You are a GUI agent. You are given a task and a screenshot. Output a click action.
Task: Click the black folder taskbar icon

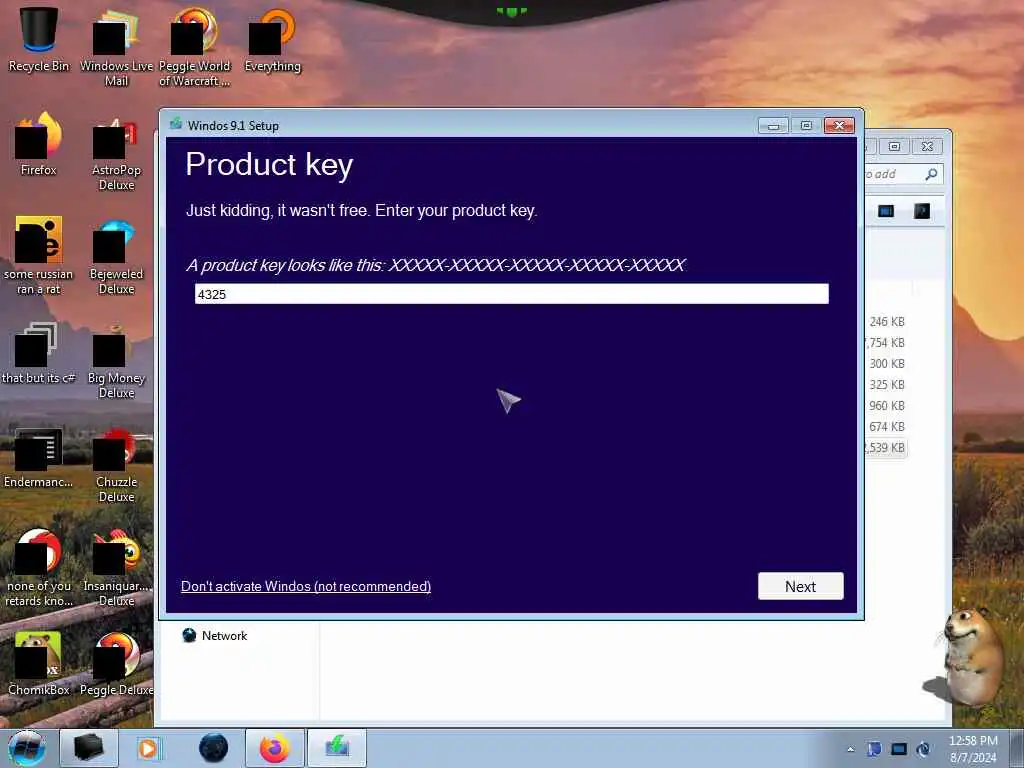click(89, 748)
